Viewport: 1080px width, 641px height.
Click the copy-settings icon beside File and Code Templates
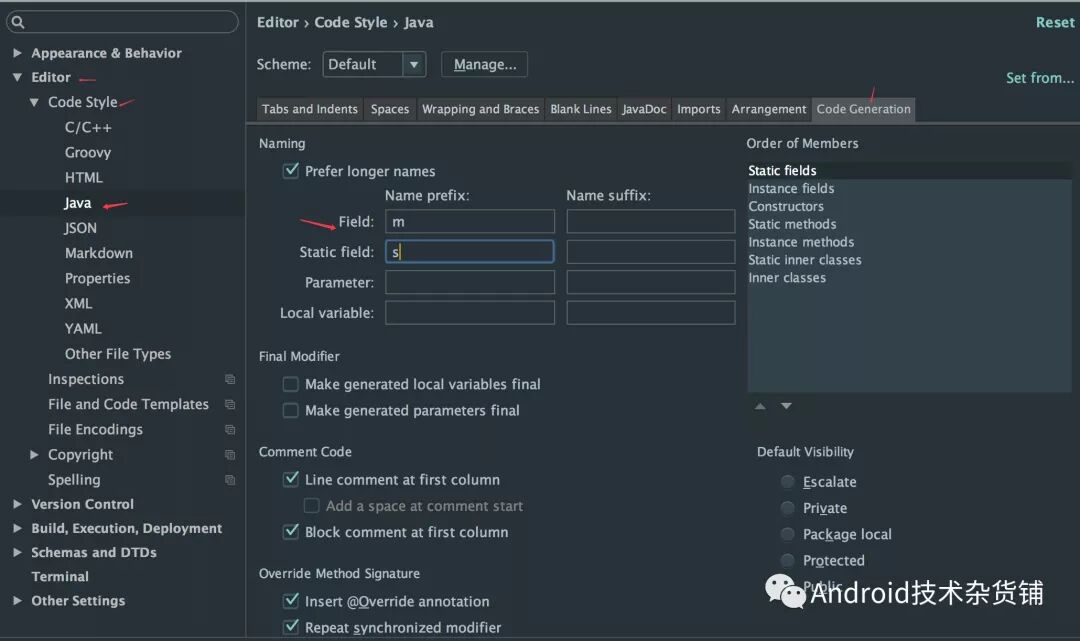tap(230, 404)
